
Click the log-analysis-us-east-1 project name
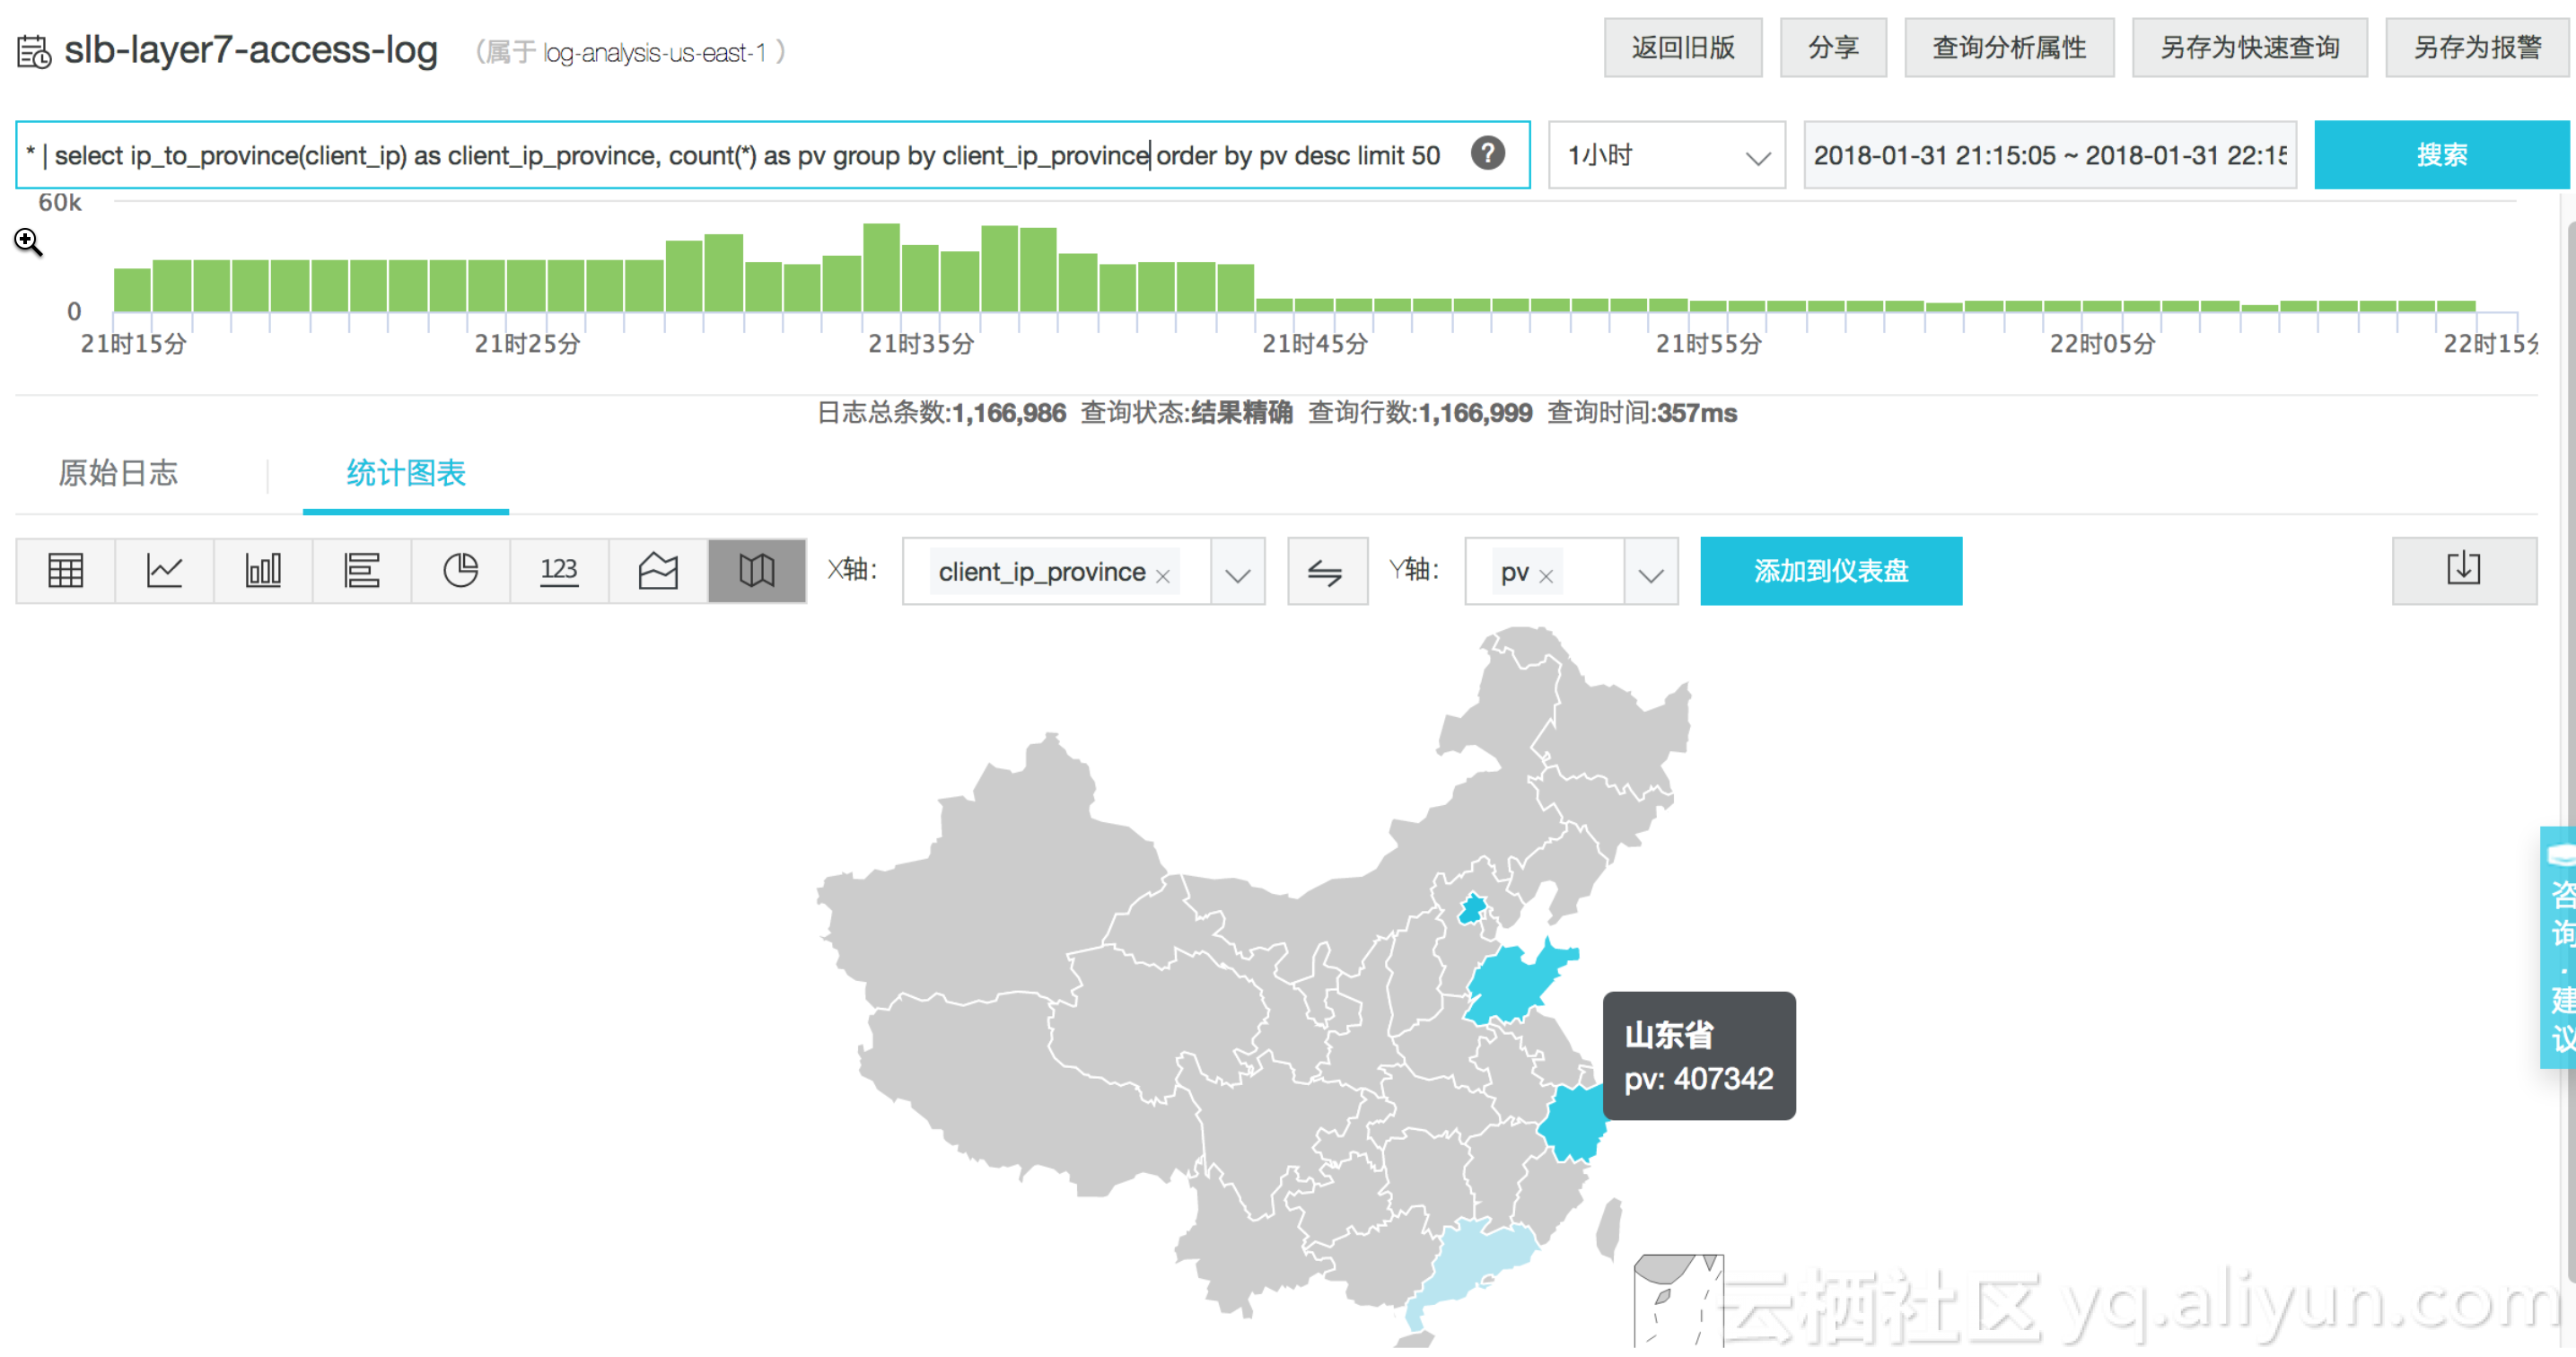coord(655,52)
